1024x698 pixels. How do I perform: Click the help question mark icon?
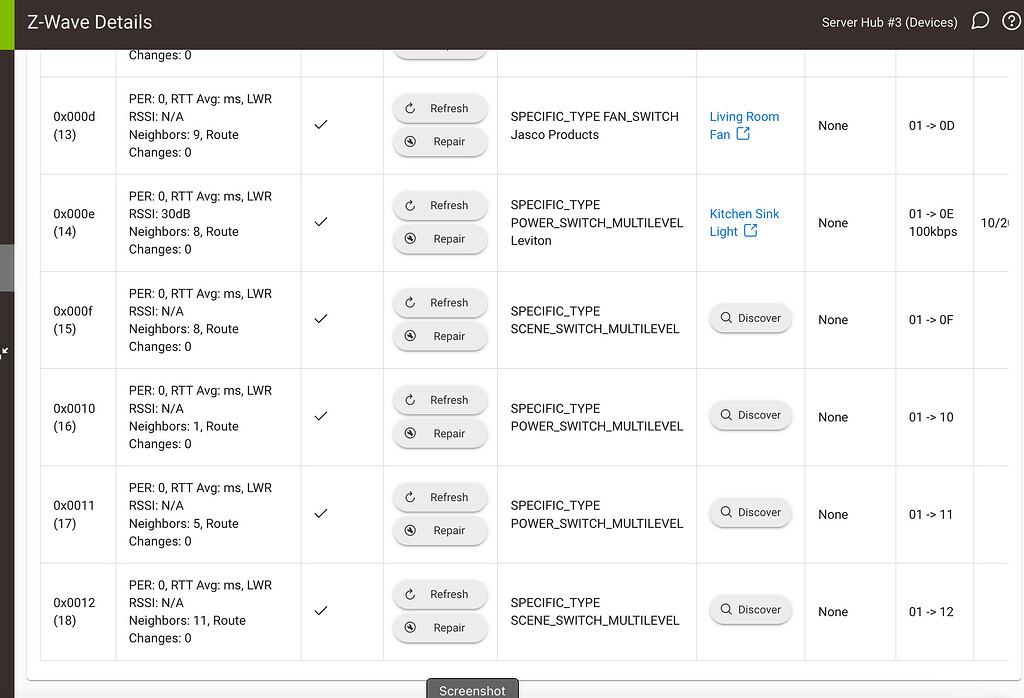pyautogui.click(x=1010, y=21)
